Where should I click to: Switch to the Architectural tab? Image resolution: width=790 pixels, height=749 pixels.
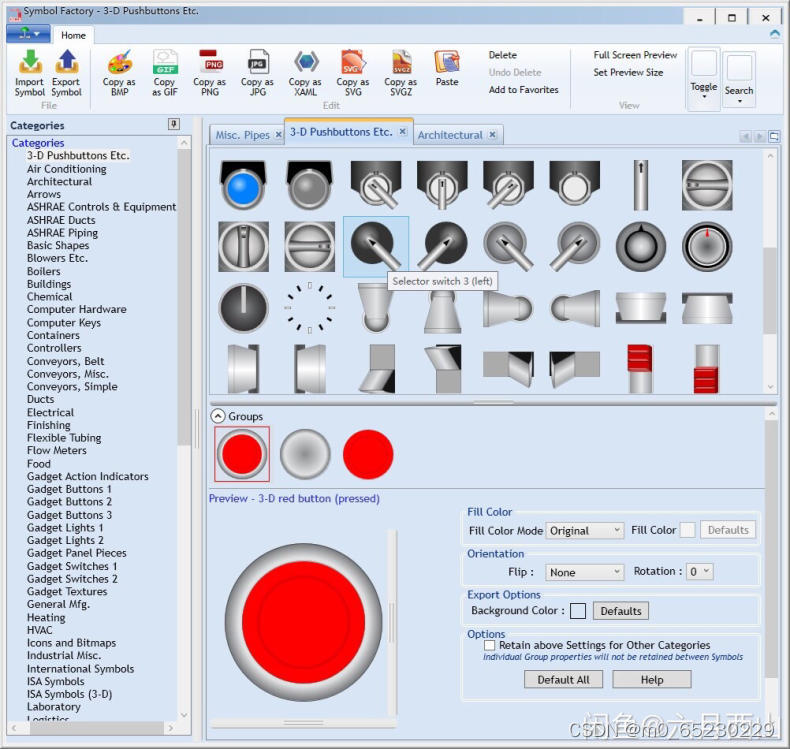click(x=450, y=135)
